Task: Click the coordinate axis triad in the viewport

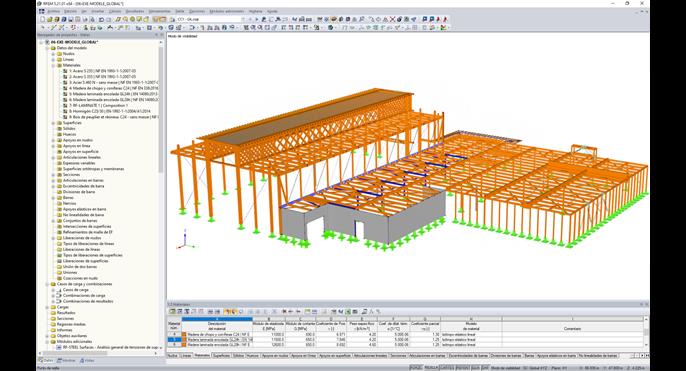Action: click(185, 240)
